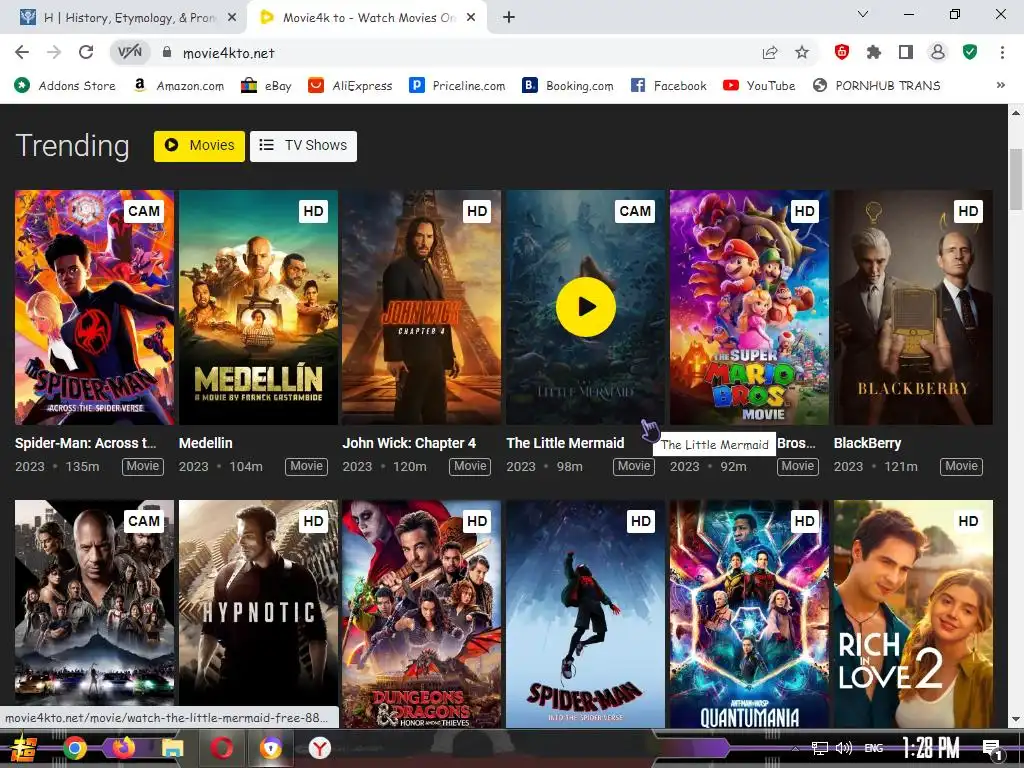The width and height of the screenshot is (1024, 768).
Task: Select the Movie4k to tab
Action: pos(367,18)
